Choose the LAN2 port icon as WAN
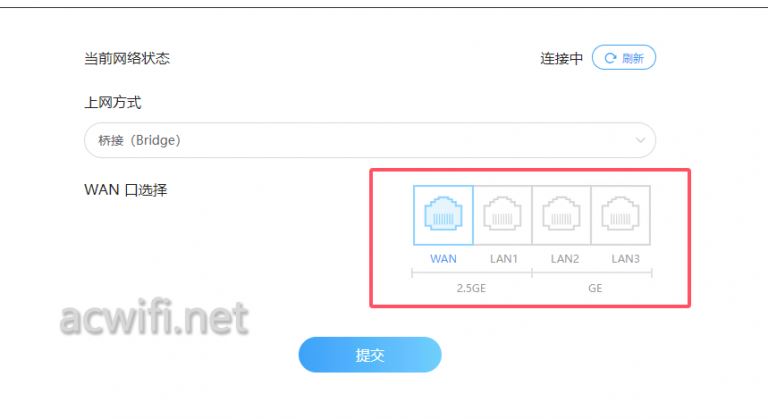 561,215
